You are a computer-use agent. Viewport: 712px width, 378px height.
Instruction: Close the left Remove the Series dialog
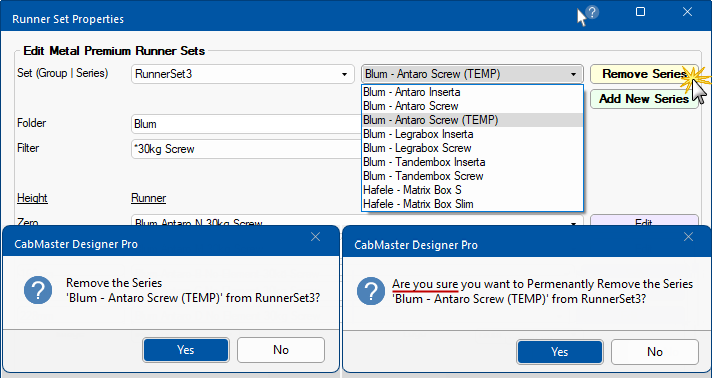click(x=315, y=237)
